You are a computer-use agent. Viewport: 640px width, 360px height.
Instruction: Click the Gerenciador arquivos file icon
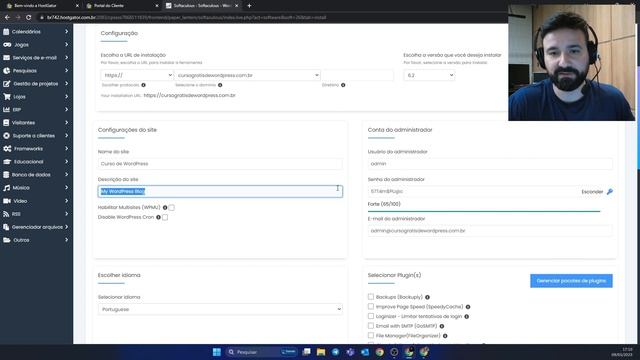pos(6,227)
